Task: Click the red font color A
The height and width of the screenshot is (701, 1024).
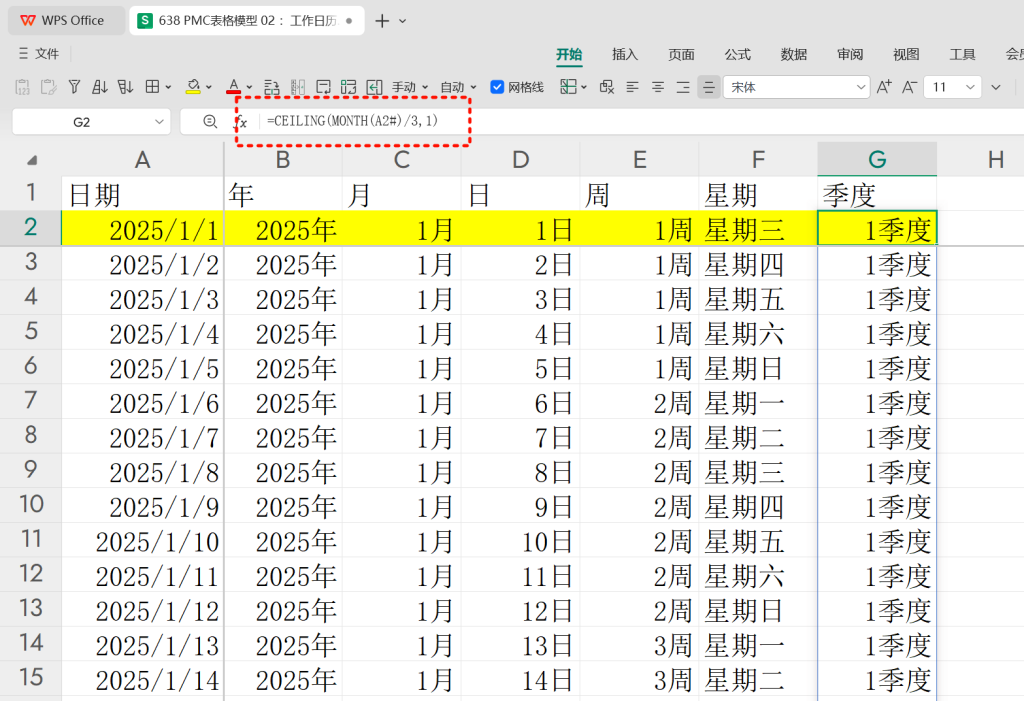Action: pos(234,87)
